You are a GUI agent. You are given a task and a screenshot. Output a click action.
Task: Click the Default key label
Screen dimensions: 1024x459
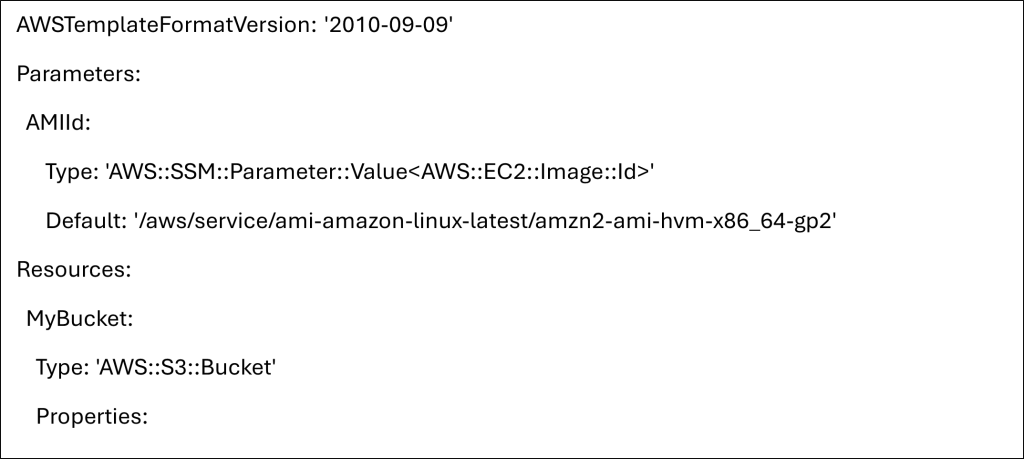point(81,220)
